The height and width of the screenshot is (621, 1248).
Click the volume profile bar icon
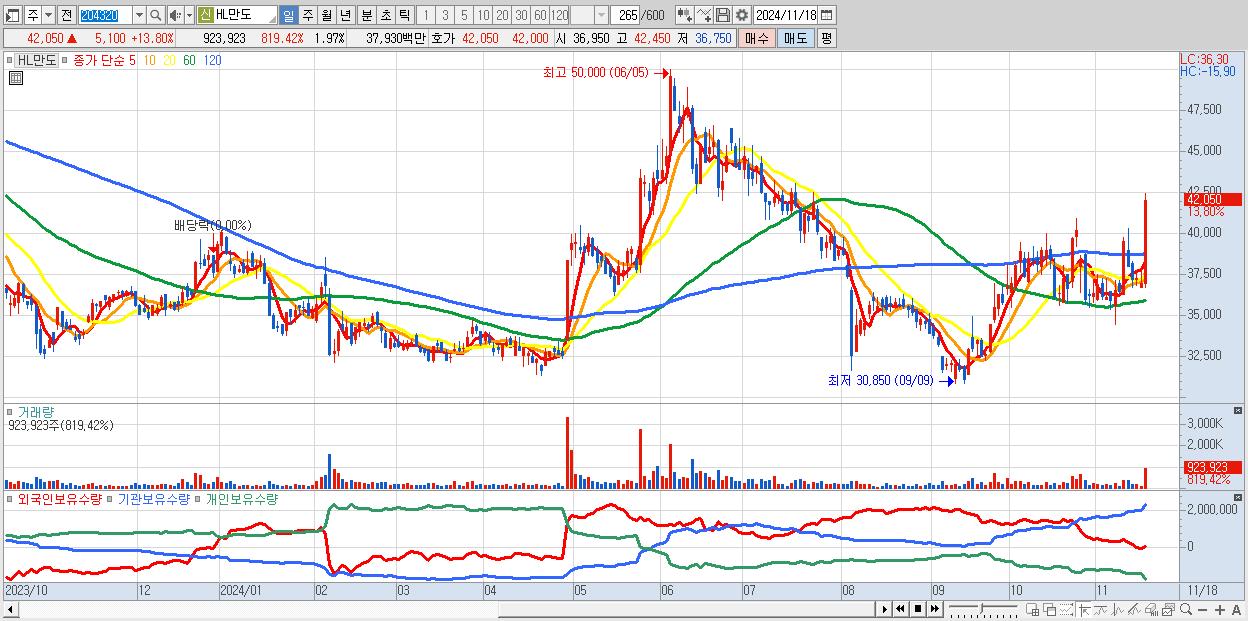(x=1152, y=610)
